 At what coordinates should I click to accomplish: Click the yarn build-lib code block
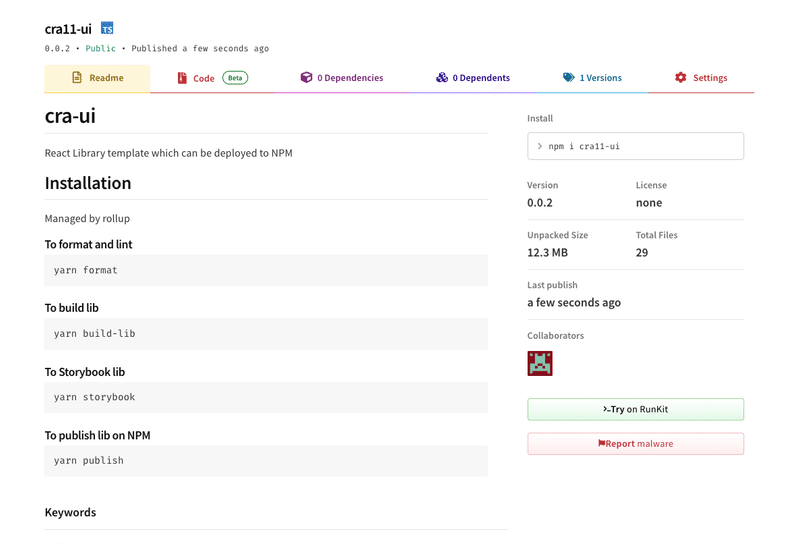coord(266,334)
